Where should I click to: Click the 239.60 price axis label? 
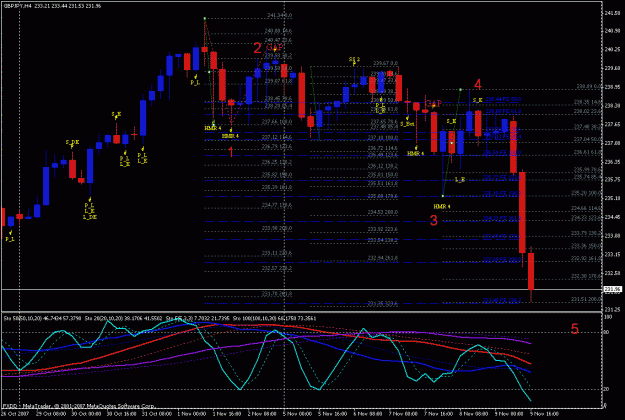point(612,68)
